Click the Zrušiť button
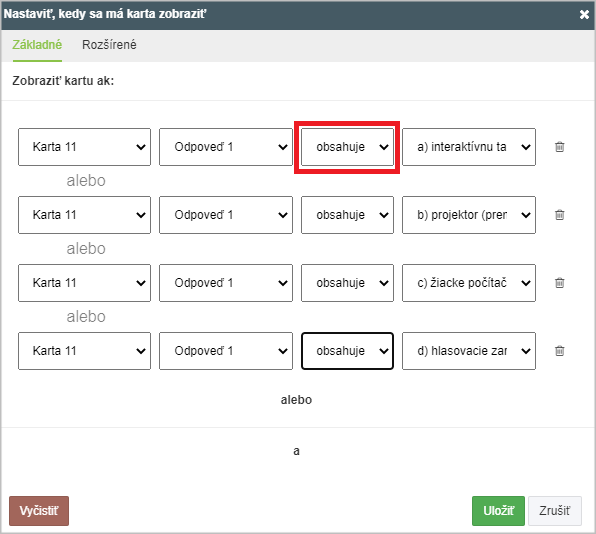The image size is (596, 534). point(555,511)
